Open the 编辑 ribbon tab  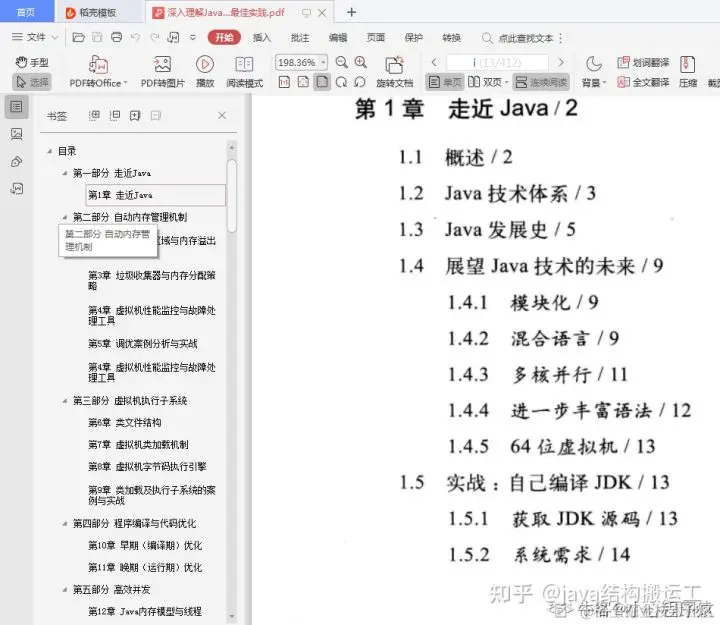pyautogui.click(x=338, y=38)
